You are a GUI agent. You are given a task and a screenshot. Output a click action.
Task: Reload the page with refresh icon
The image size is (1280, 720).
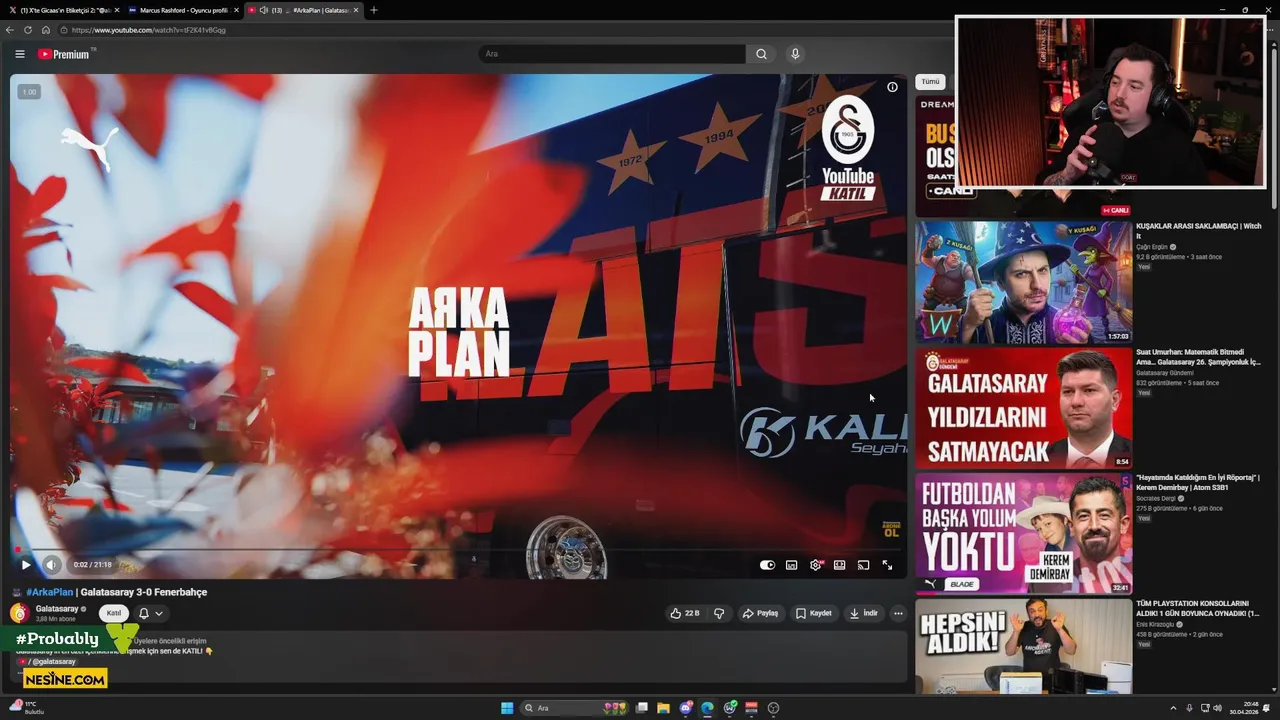tap(28, 30)
